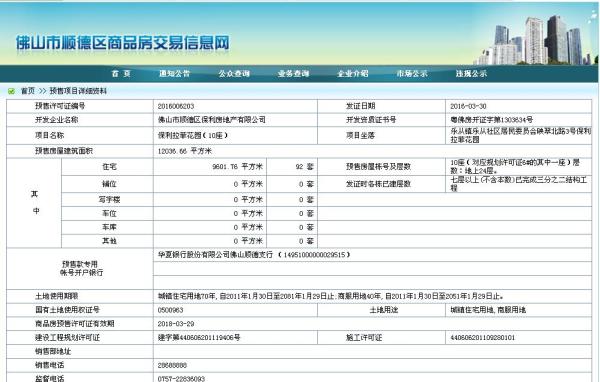
Task: Select planning permit 建字第440606201119406号
Action: (x=199, y=338)
